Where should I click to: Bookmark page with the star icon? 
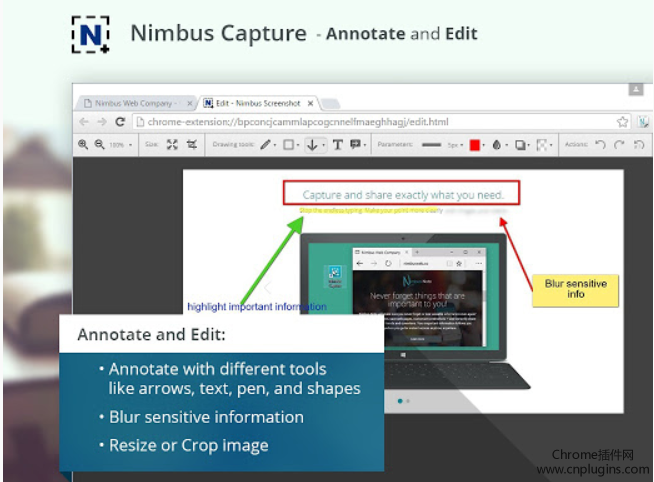622,122
